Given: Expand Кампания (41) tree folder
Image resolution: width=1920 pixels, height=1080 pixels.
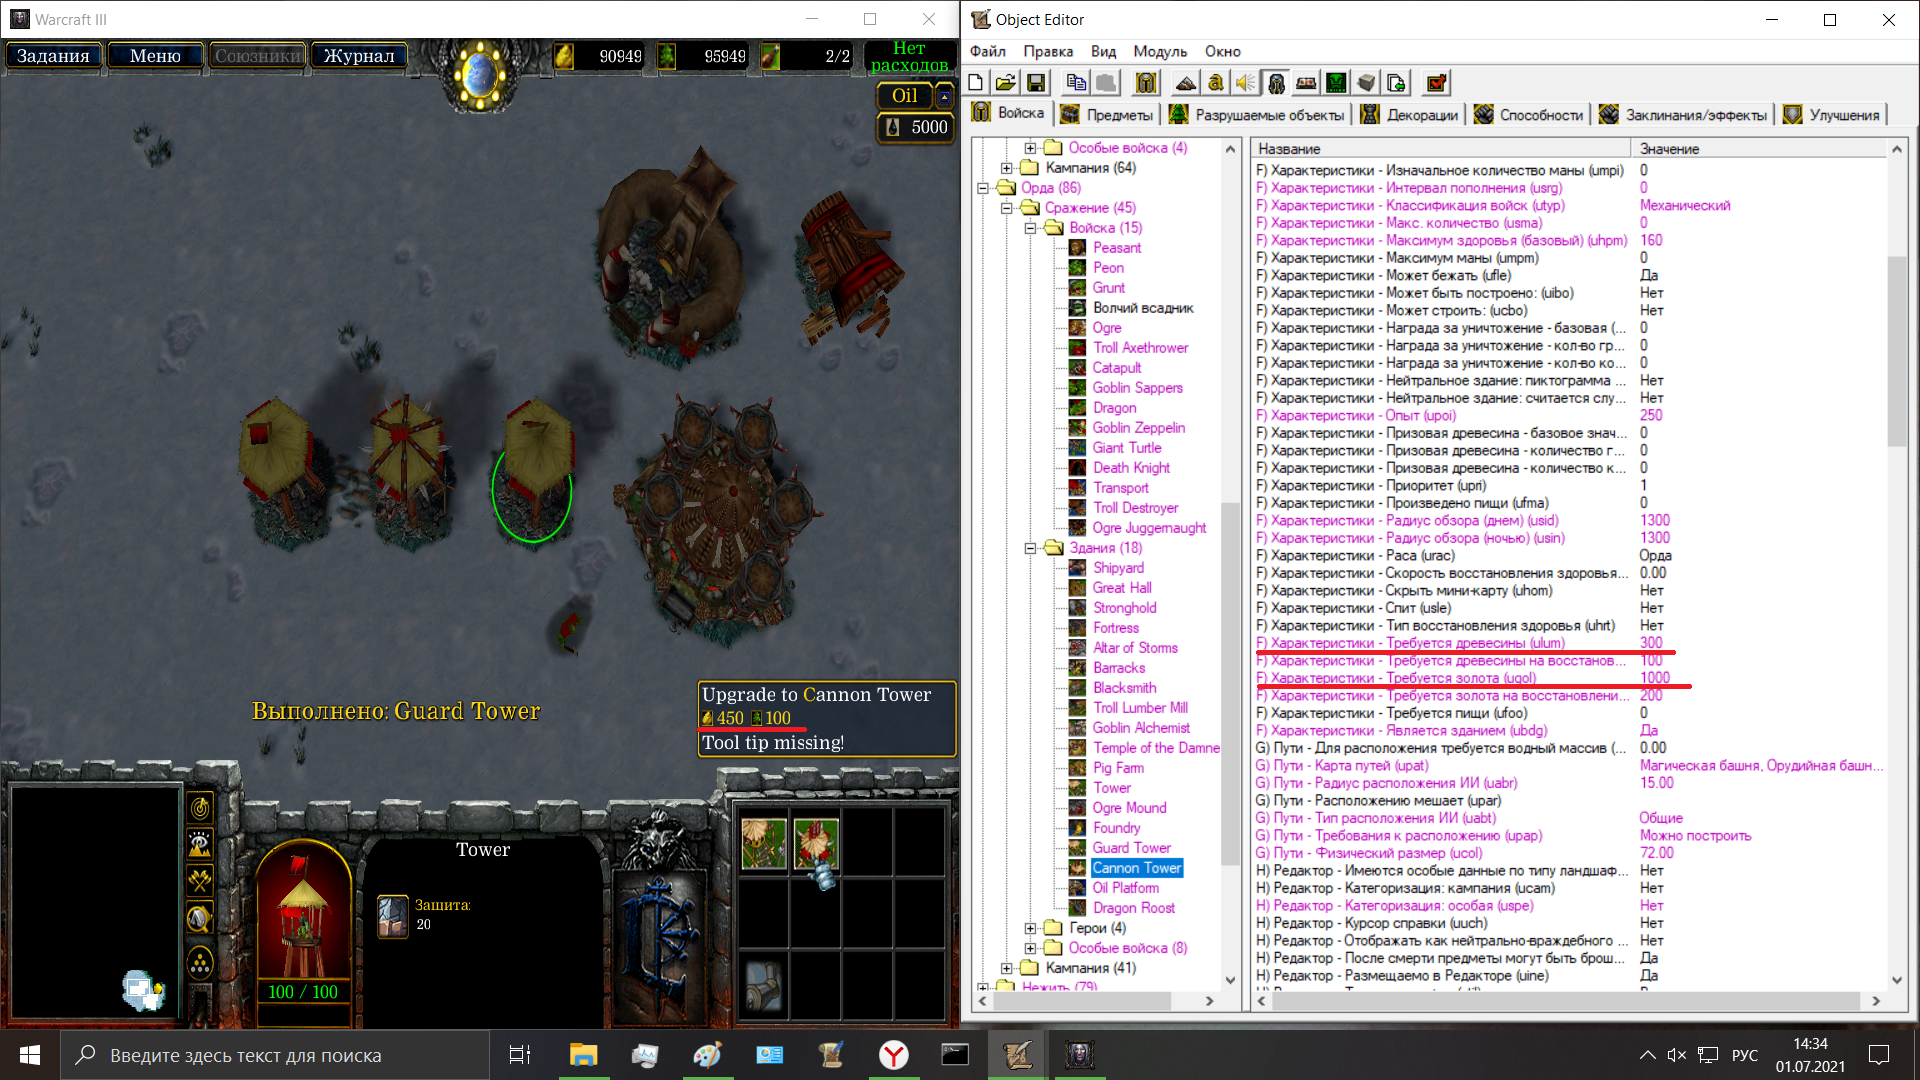Looking at the screenshot, I should point(1006,968).
